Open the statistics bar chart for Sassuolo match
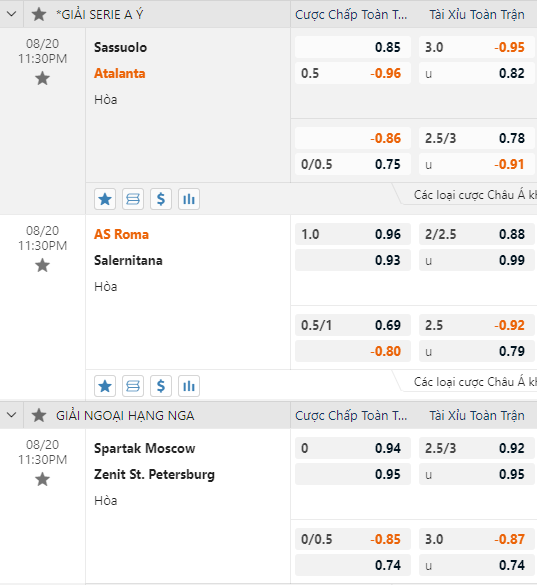 (189, 199)
